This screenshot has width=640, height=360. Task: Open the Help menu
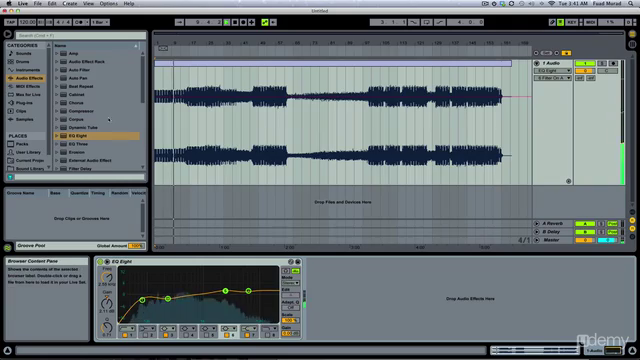[x=129, y=4]
